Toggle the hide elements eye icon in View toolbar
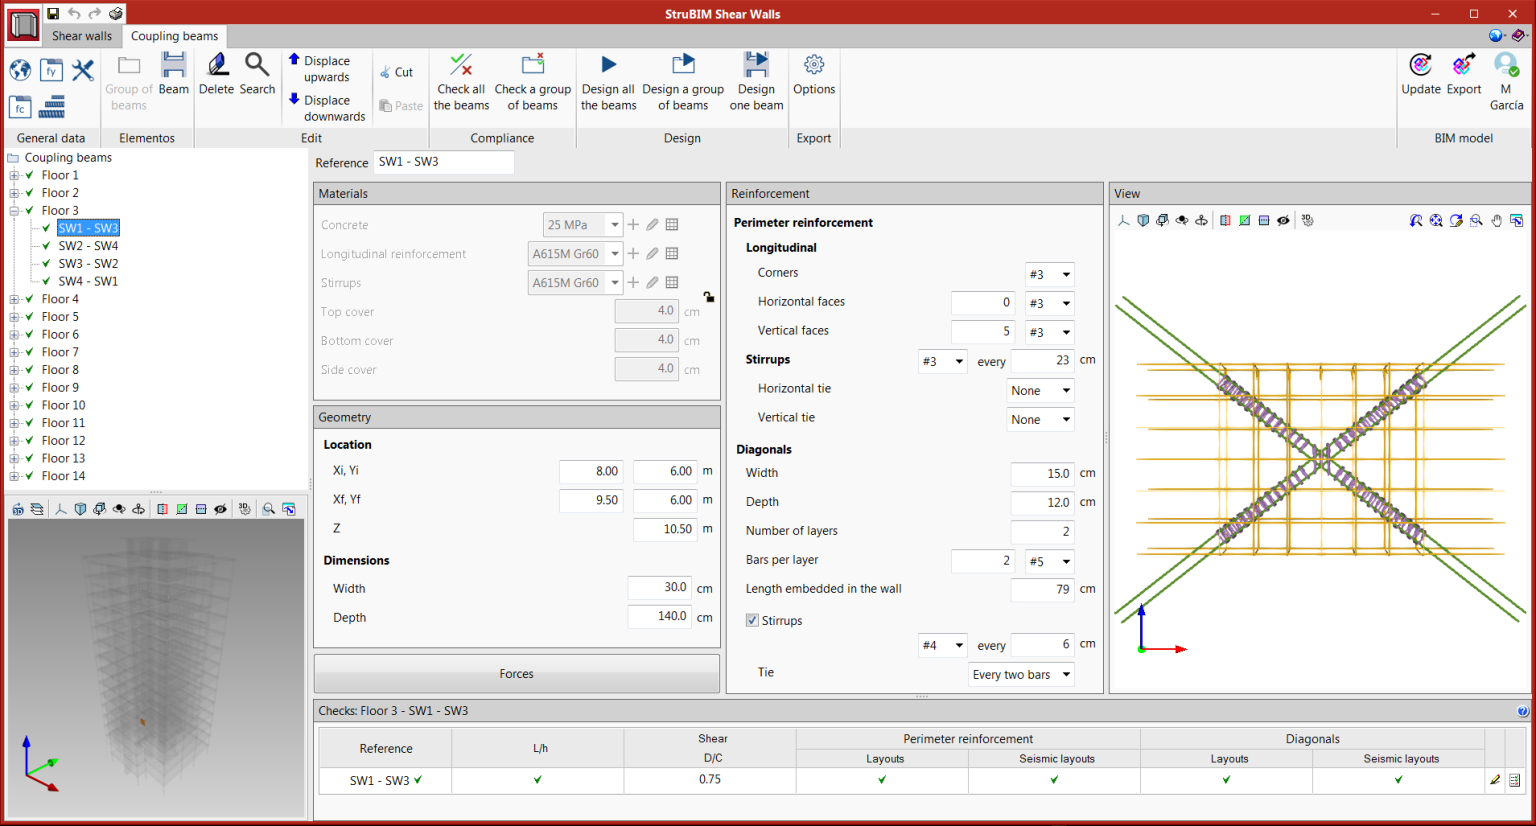The height and width of the screenshot is (826, 1536). coord(1283,220)
